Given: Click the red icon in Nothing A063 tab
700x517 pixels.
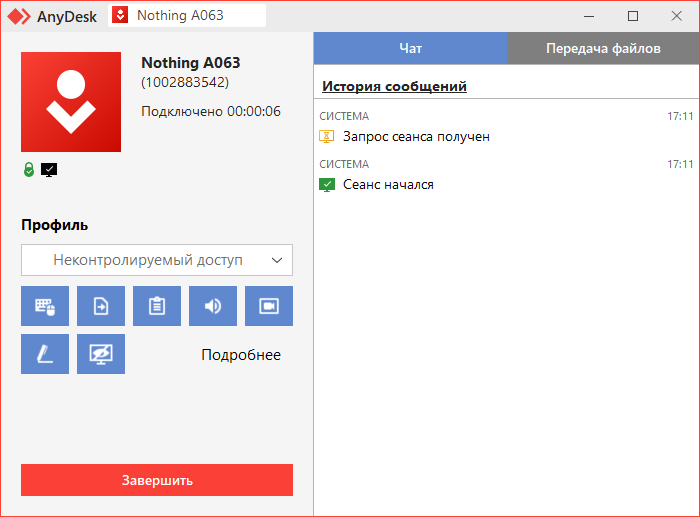Looking at the screenshot, I should point(120,15).
